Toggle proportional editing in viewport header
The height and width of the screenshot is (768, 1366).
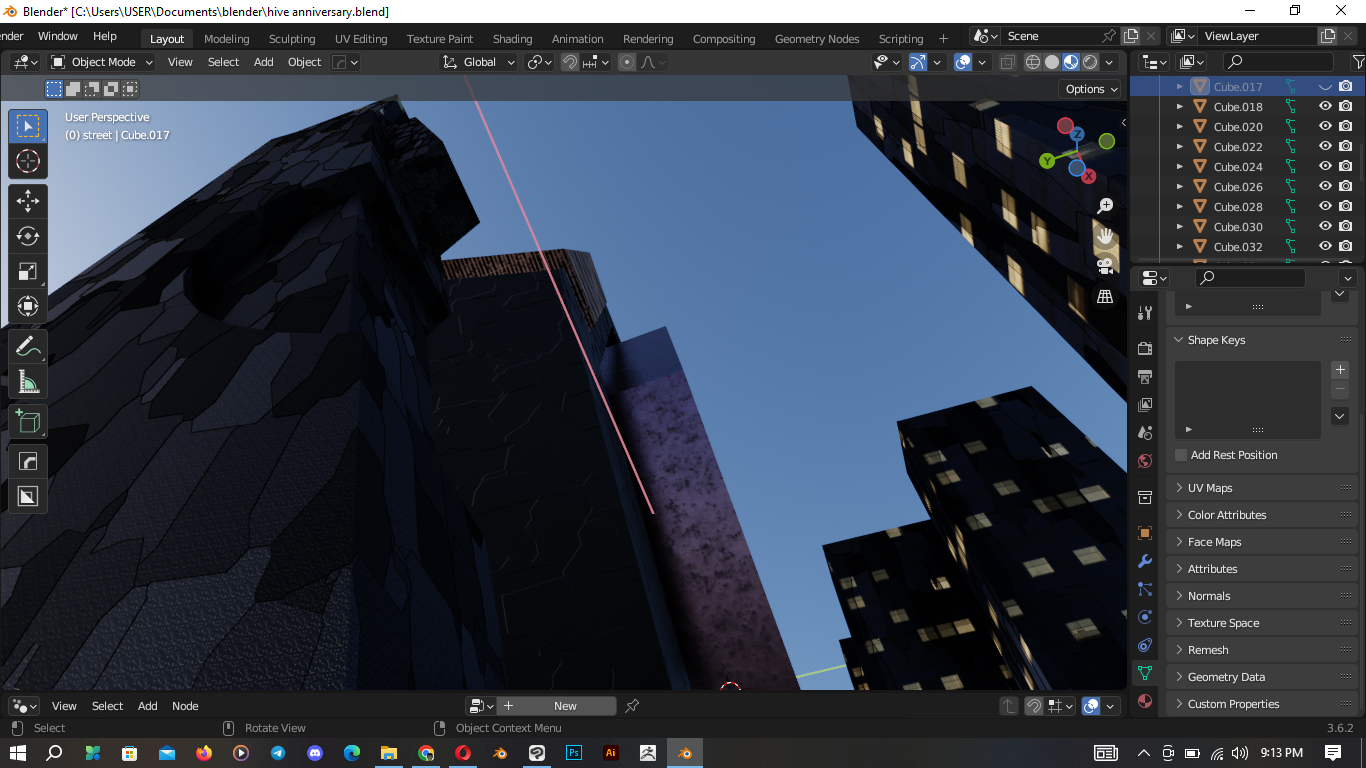click(x=627, y=62)
